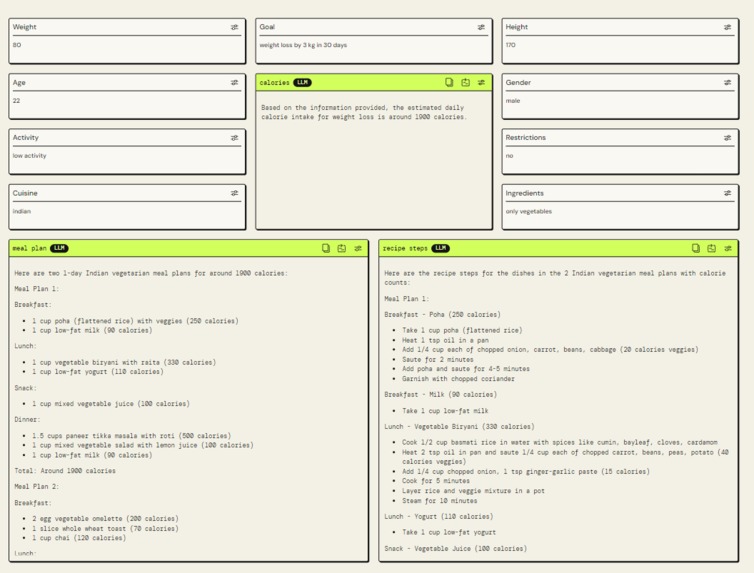Click 'Breakfast - Poha (250 calories)' heading
754x573 pixels.
442,315
